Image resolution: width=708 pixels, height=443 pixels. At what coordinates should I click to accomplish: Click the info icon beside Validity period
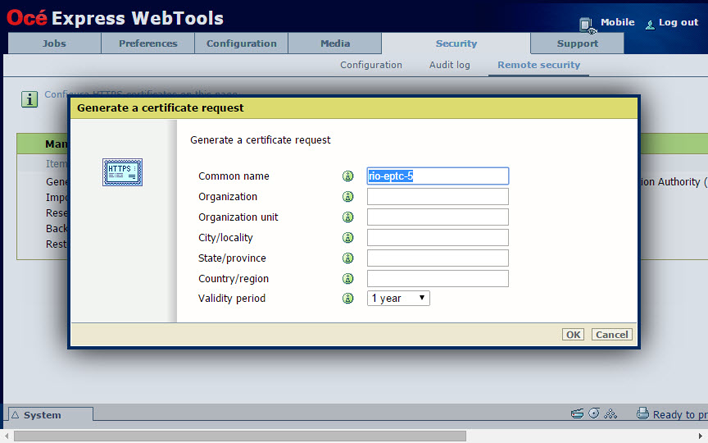(348, 298)
